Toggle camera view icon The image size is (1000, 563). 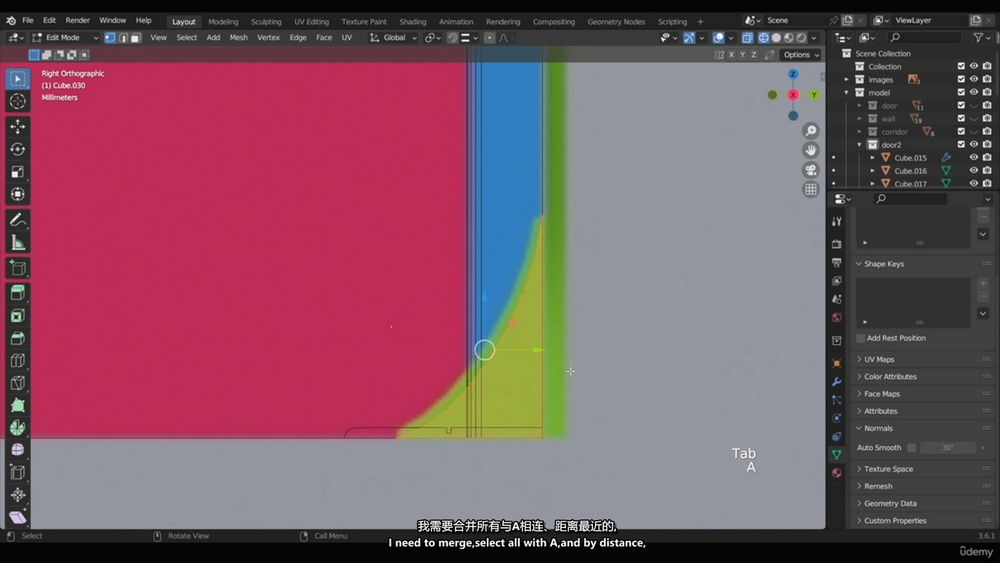coord(811,170)
